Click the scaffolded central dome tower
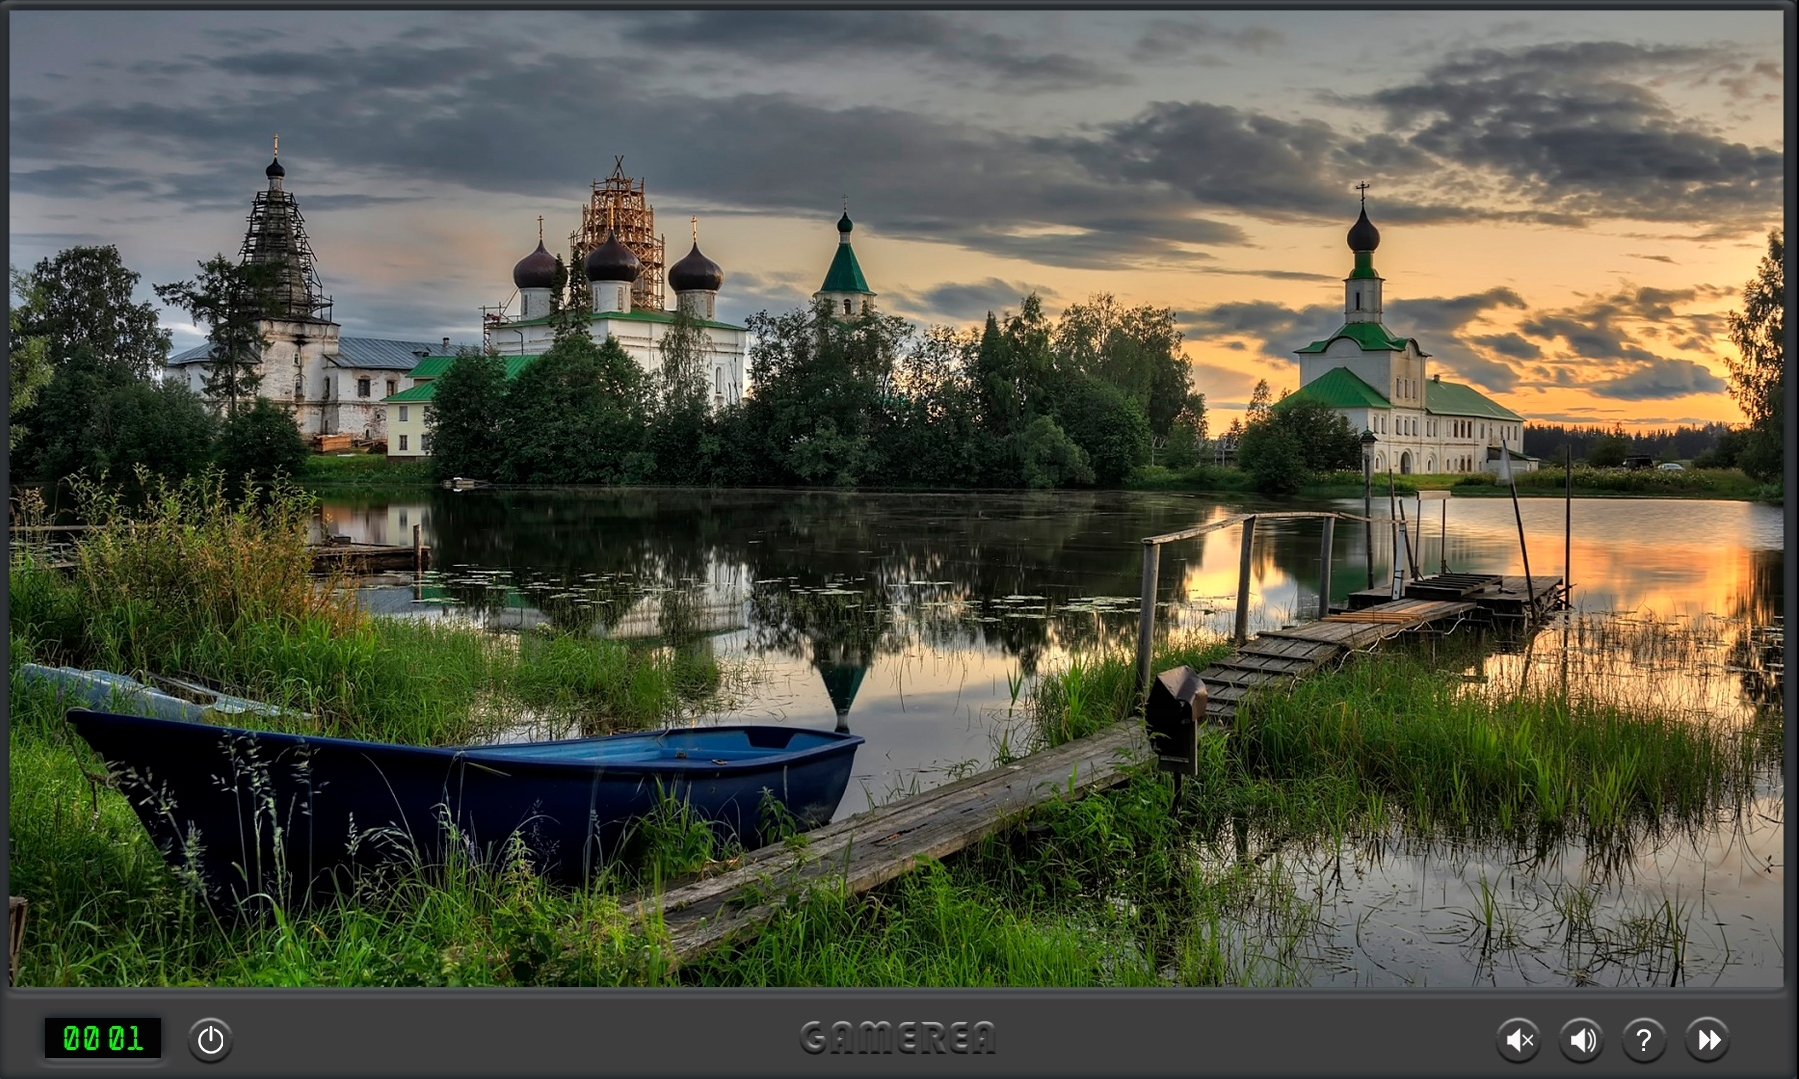This screenshot has height=1079, width=1799. coord(620,230)
